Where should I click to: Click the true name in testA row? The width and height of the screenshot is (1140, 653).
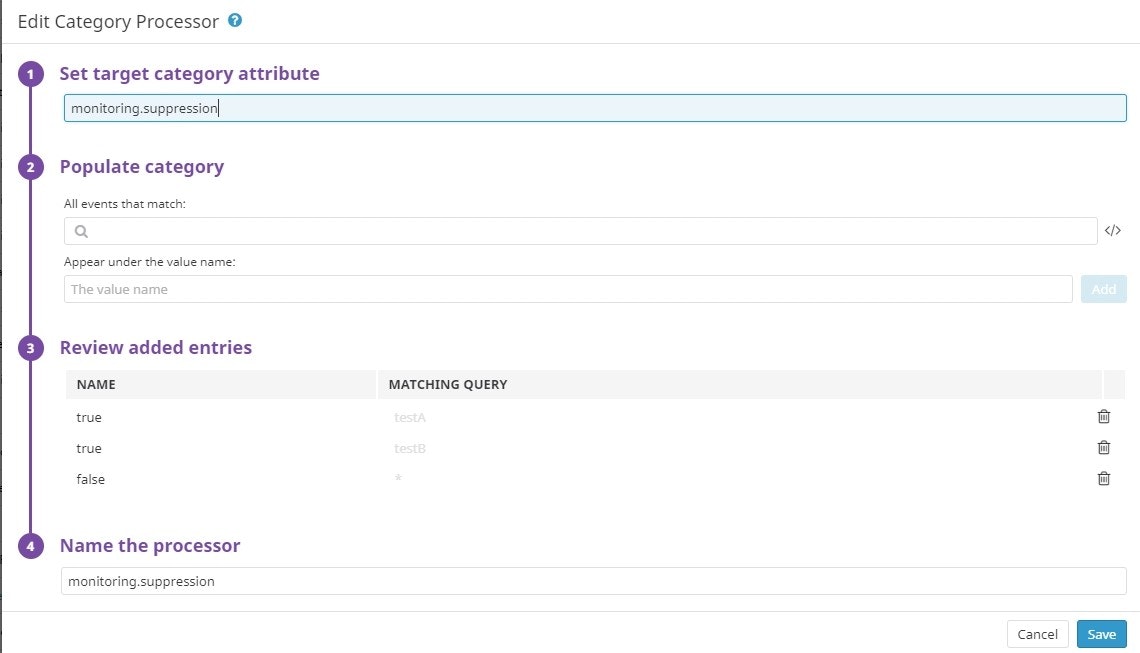[89, 417]
